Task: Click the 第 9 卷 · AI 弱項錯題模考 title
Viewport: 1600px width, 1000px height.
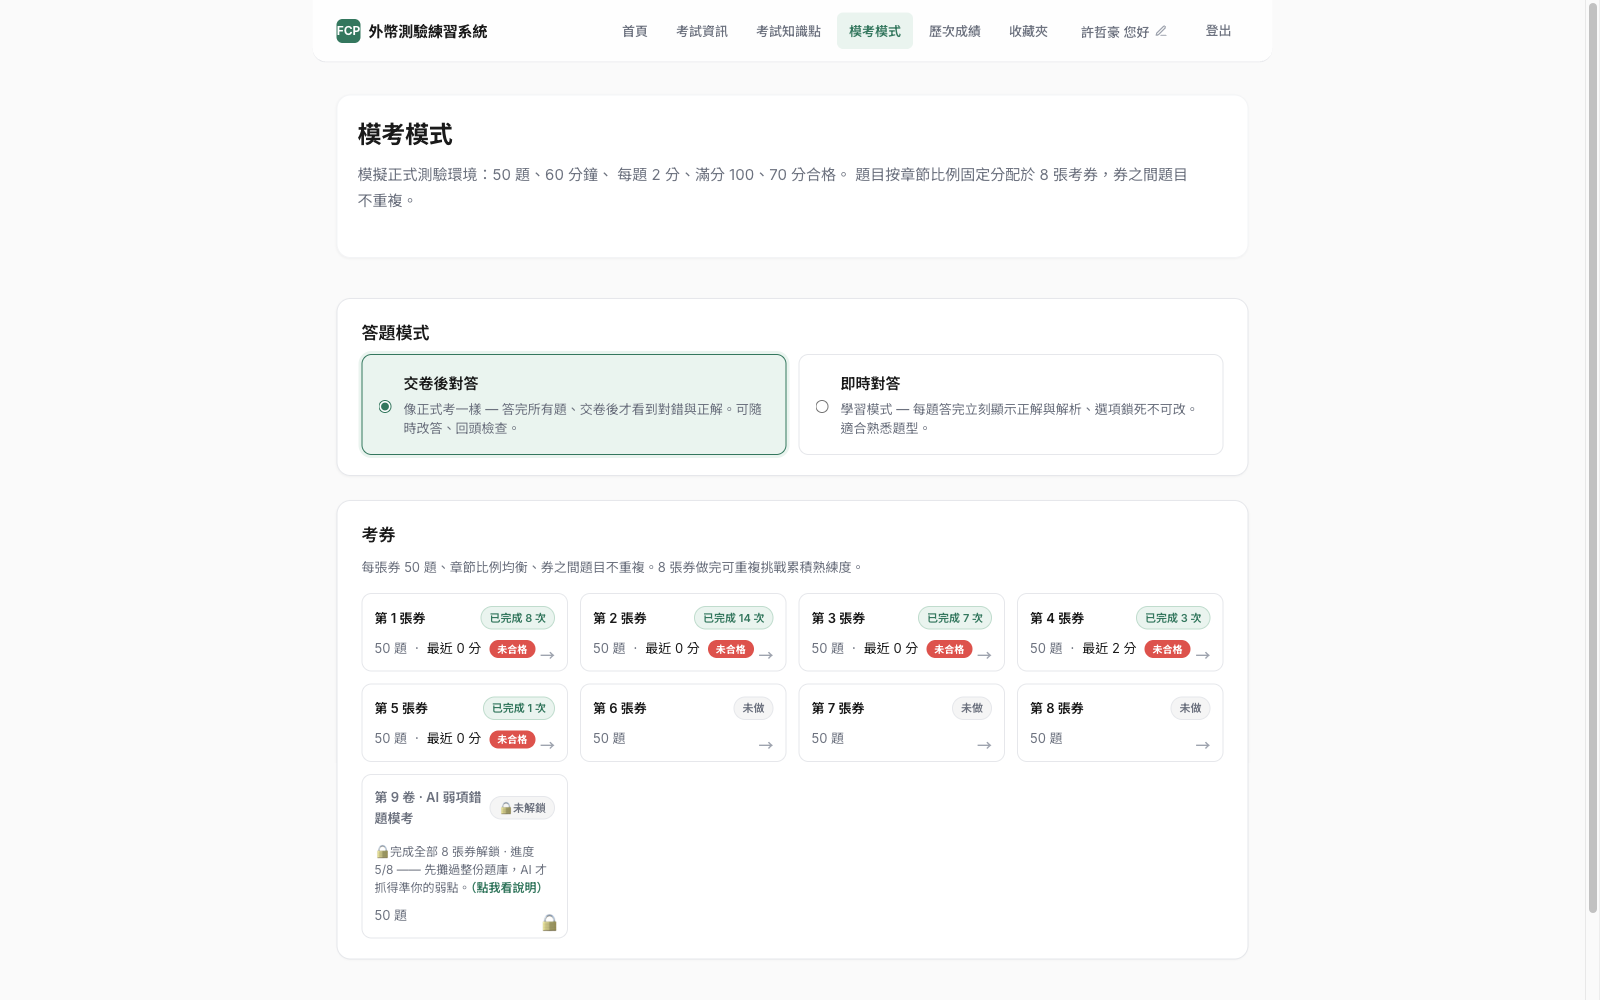Action: (x=428, y=808)
